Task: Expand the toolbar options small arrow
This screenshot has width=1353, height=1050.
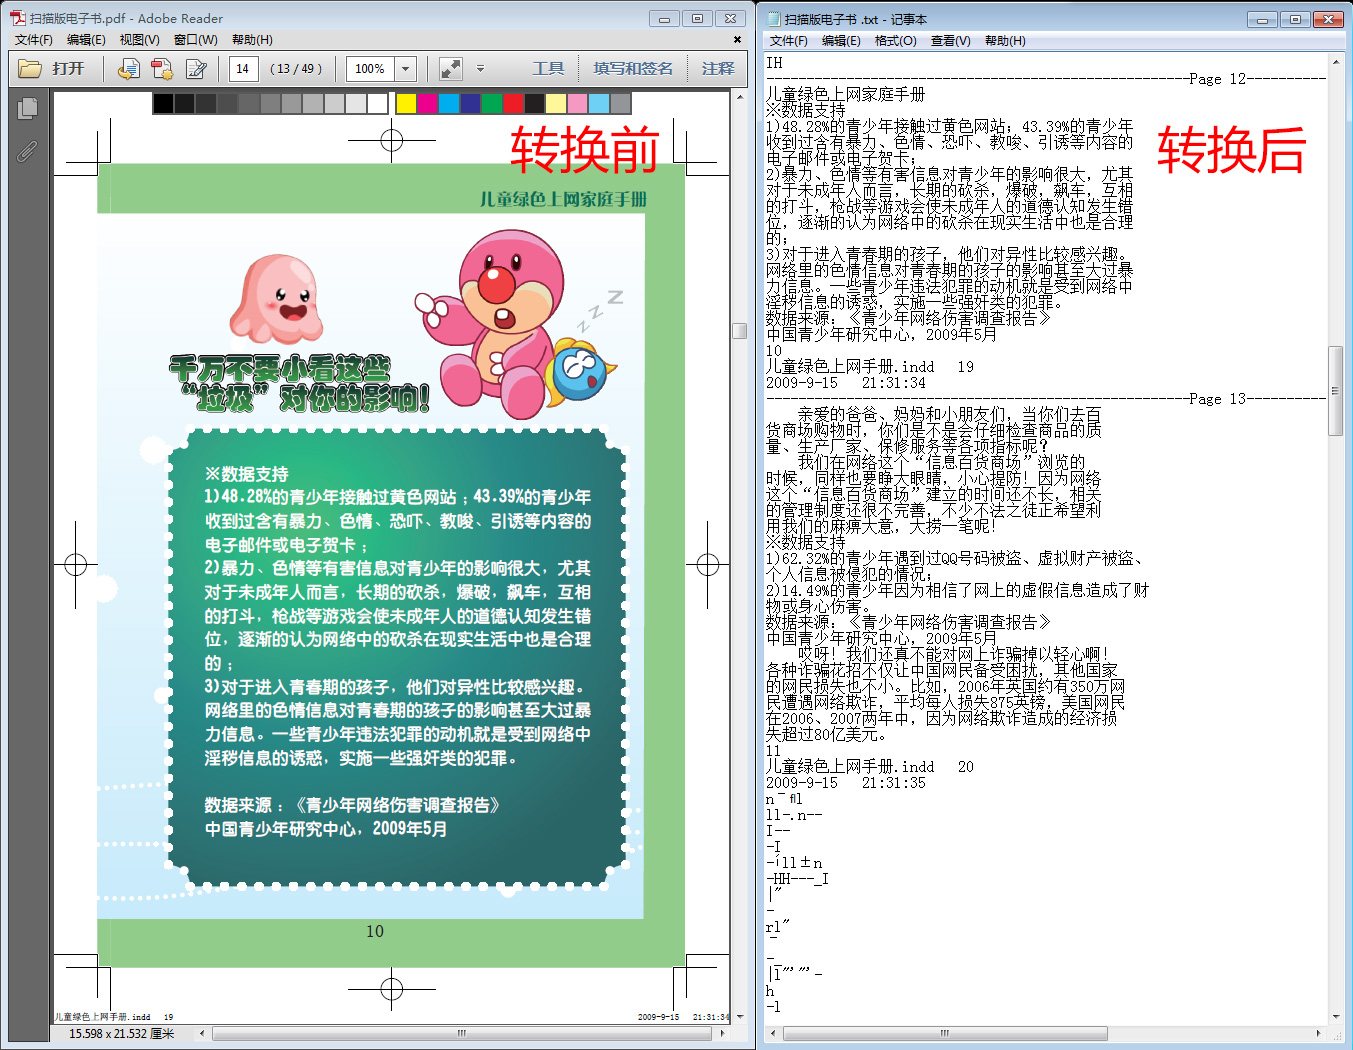Action: (480, 68)
